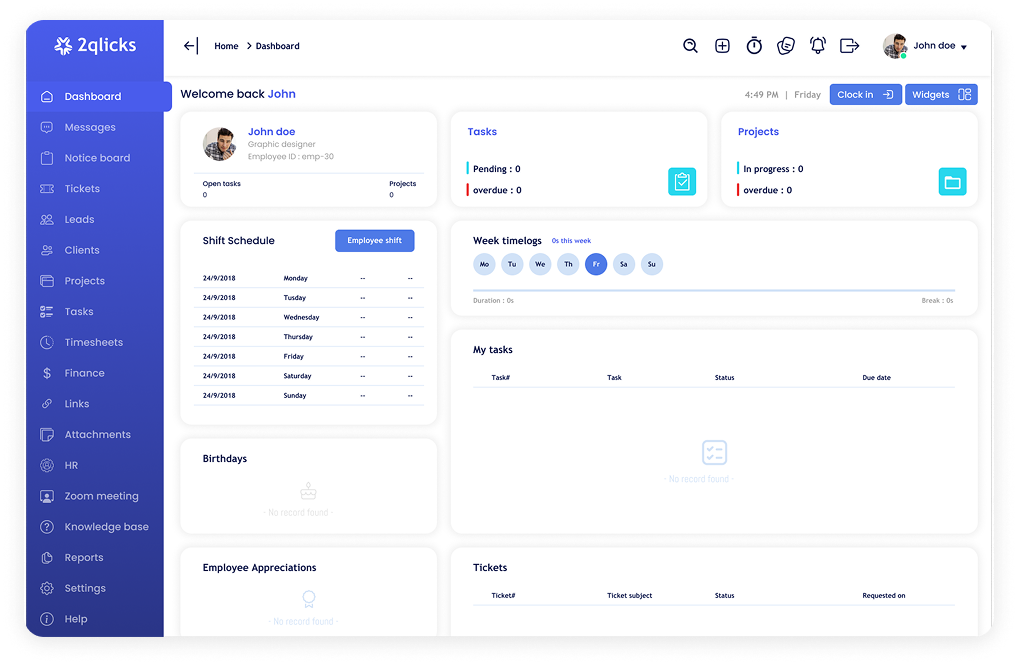Click the Pending : 0 tasks count

[x=497, y=169]
